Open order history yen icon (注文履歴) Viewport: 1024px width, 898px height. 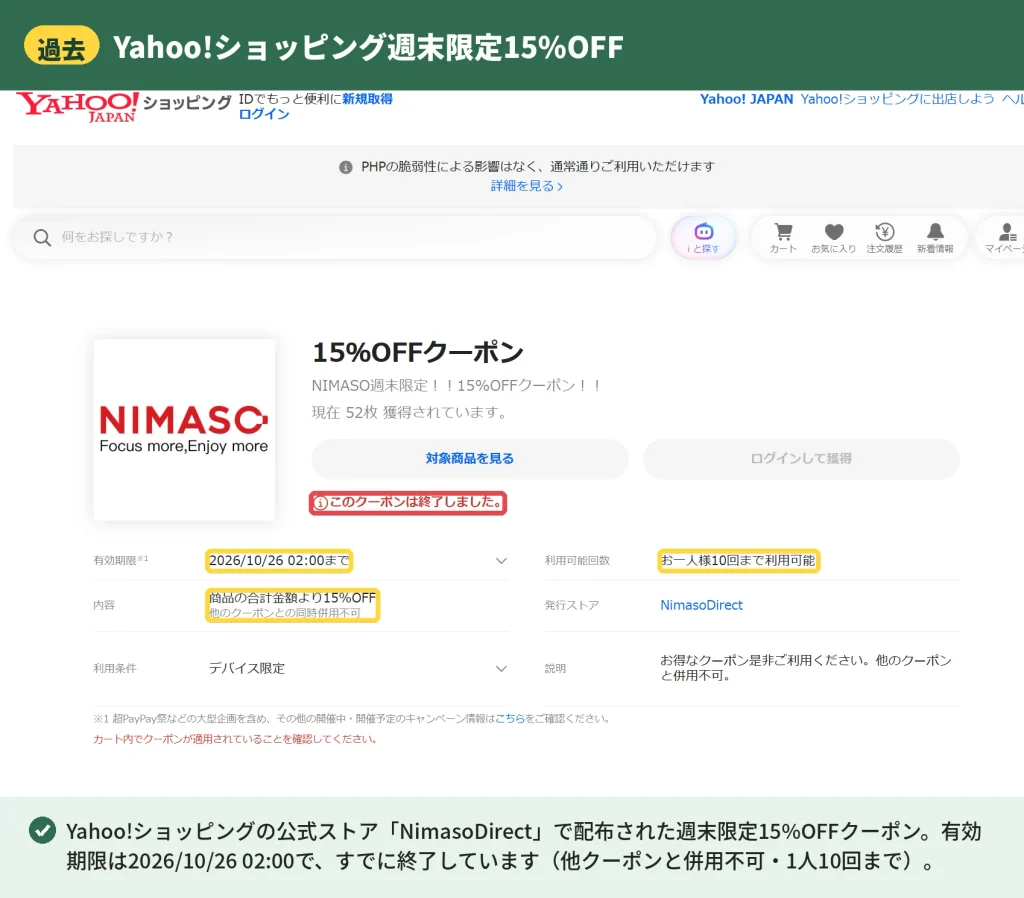[884, 238]
